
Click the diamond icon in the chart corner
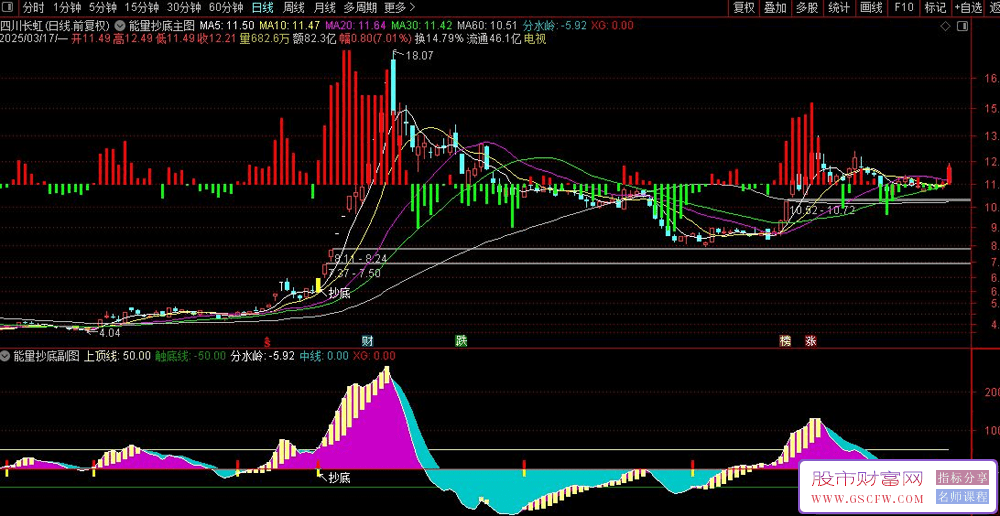pos(947,26)
